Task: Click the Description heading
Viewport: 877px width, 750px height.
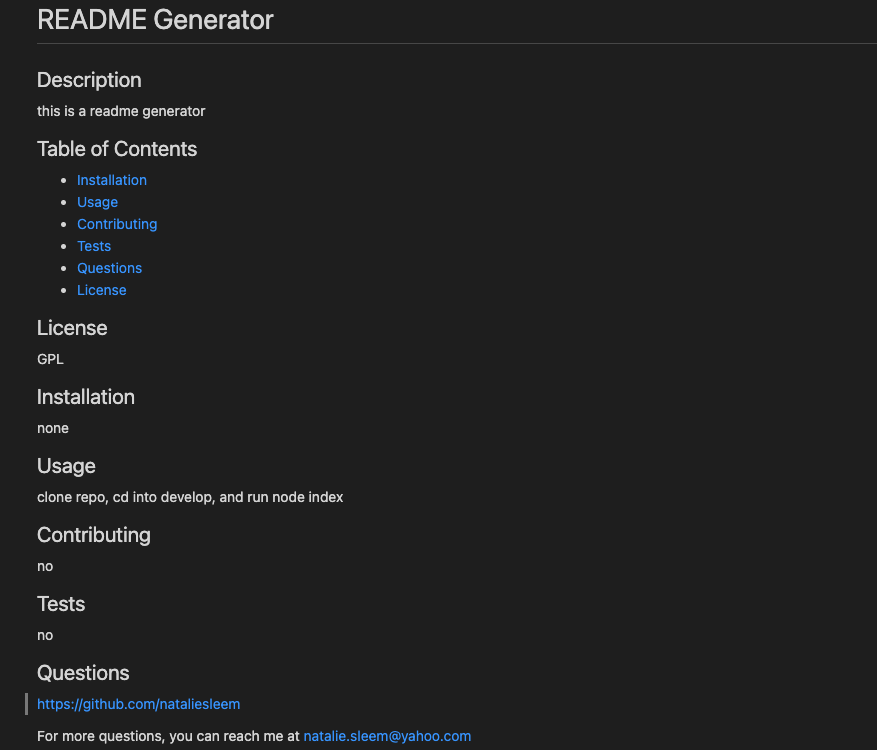Action: (89, 81)
